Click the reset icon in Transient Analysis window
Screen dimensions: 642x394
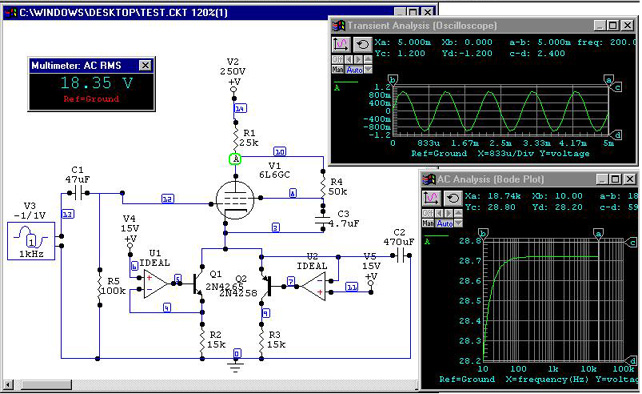click(x=362, y=44)
